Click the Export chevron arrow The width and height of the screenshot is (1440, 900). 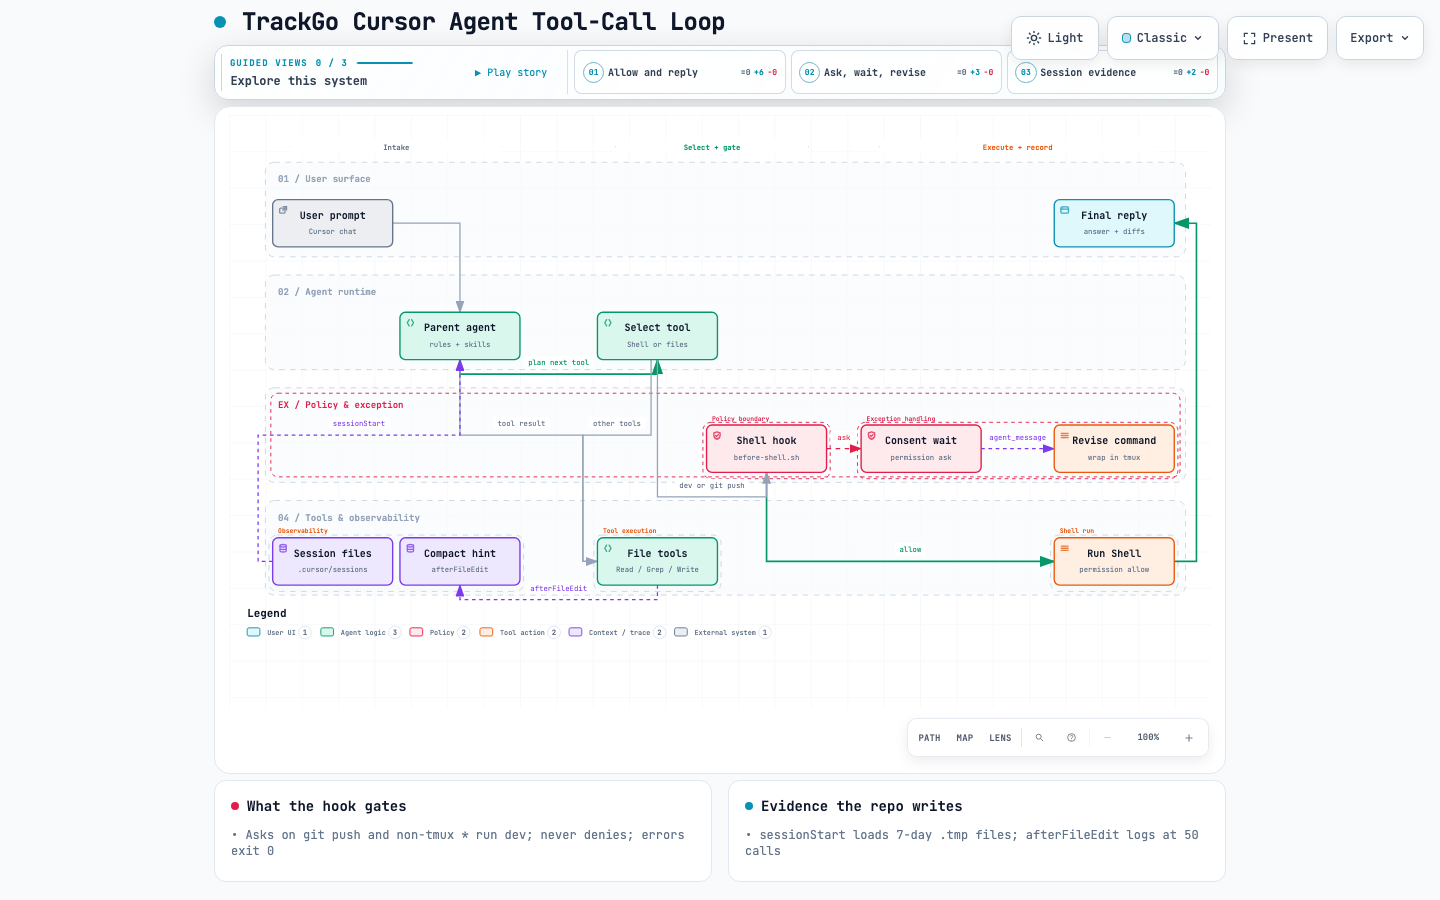tap(1405, 38)
